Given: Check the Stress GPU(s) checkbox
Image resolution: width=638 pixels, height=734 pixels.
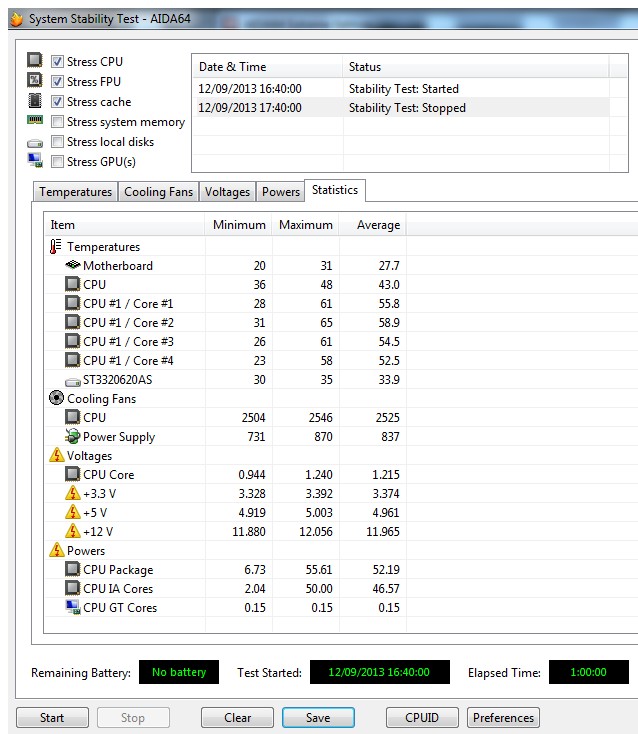Looking at the screenshot, I should 57,161.
